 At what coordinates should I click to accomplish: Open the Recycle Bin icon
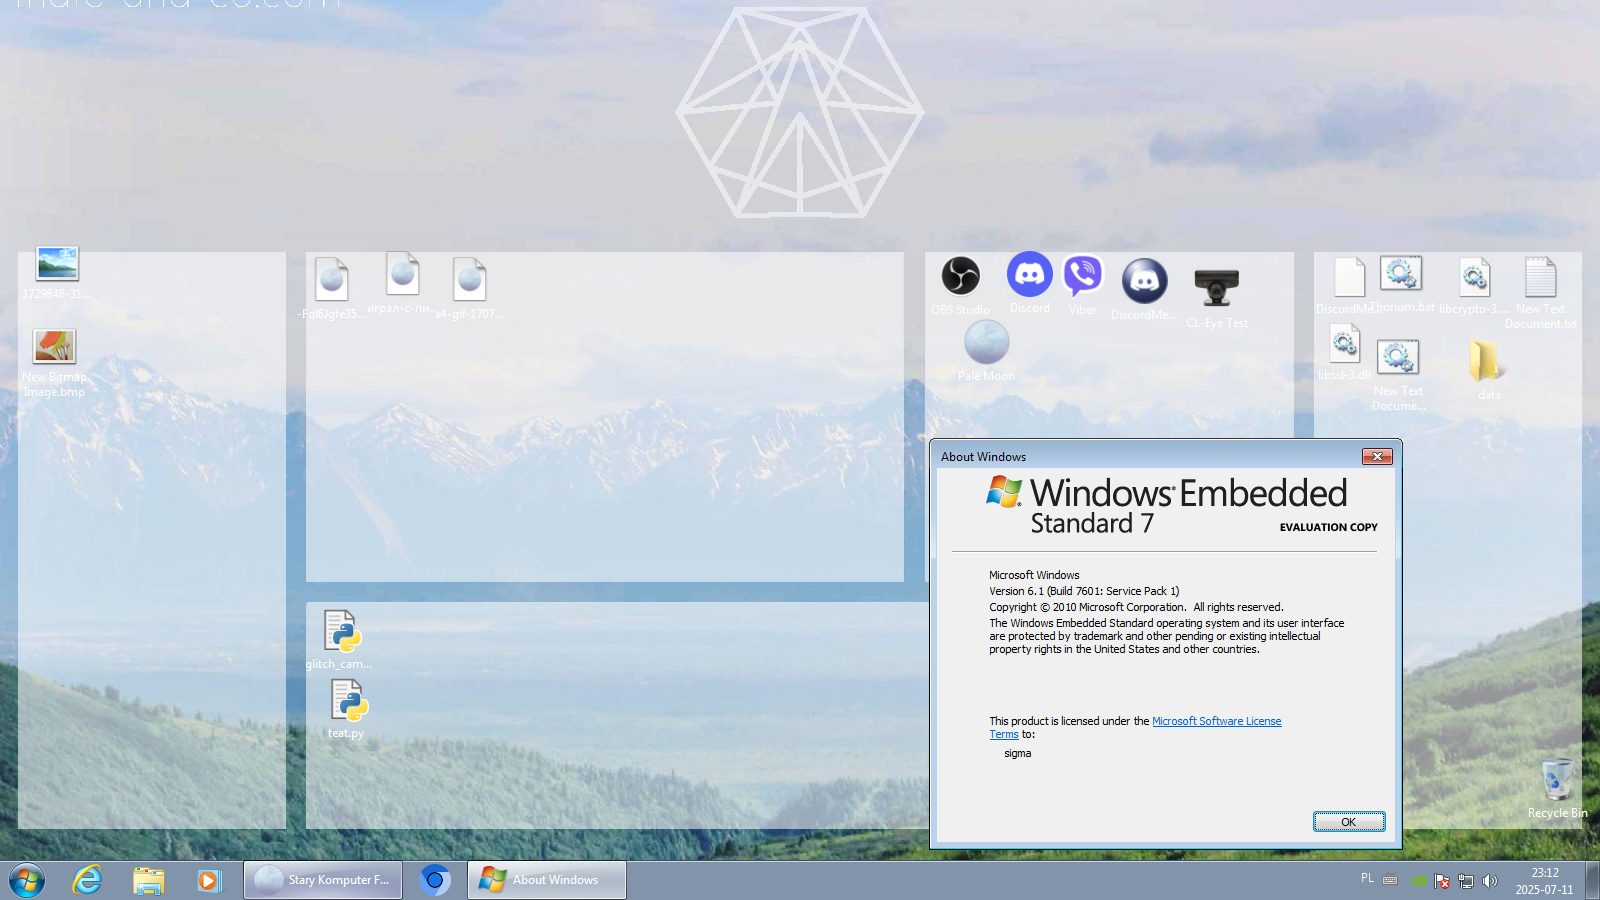click(1556, 781)
